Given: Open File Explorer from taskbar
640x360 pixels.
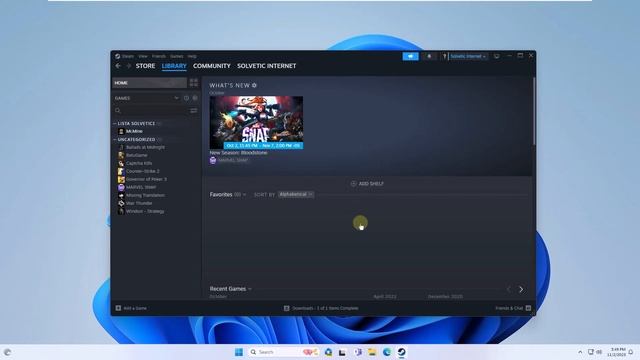Looking at the screenshot, I should click(x=372, y=352).
